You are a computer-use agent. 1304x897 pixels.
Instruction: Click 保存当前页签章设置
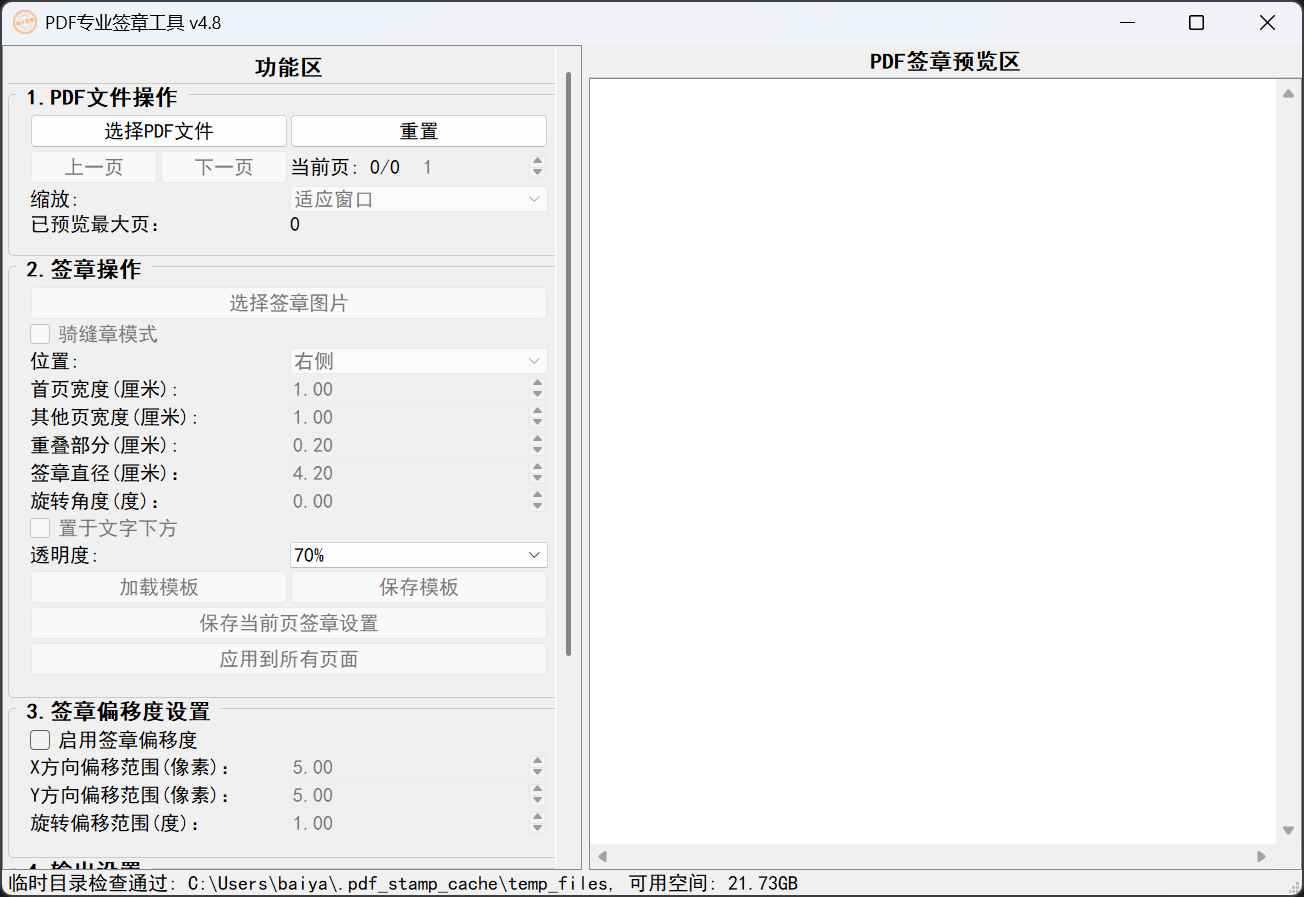(288, 623)
